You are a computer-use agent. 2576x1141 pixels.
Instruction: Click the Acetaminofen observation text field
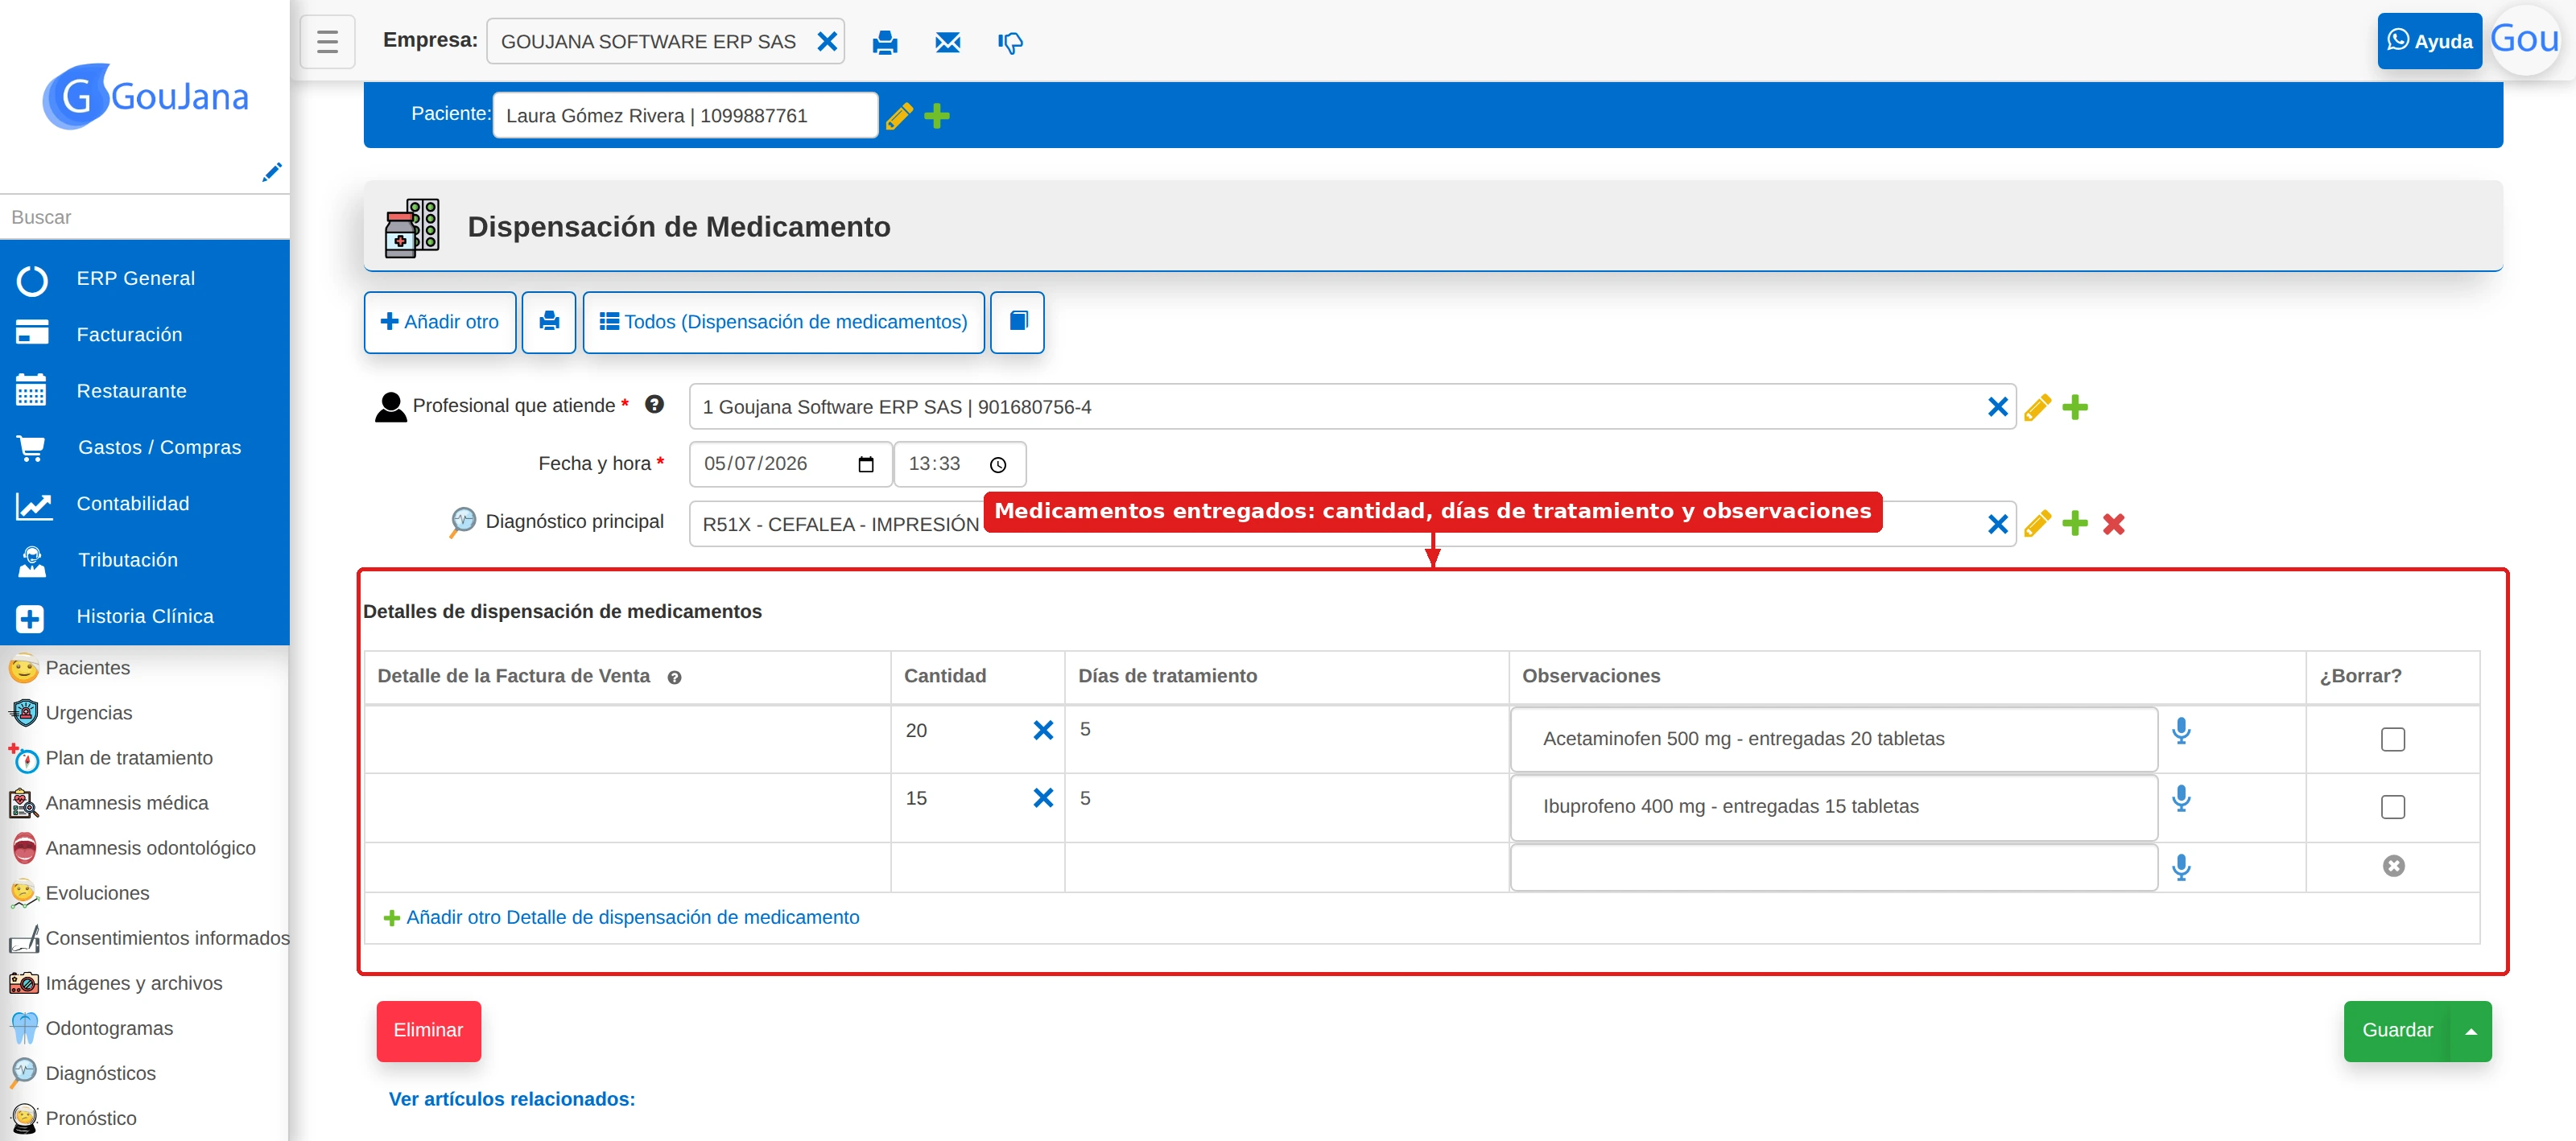click(1834, 739)
